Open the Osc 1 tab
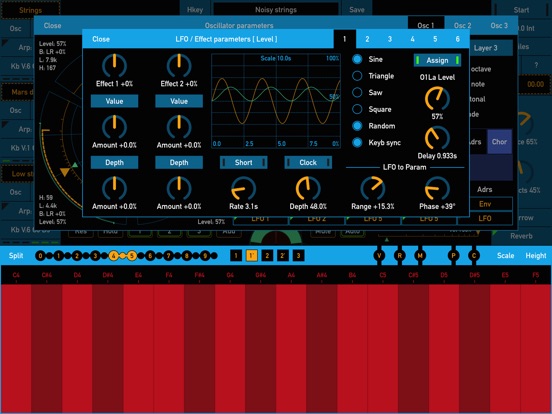This screenshot has width=552, height=414. pos(426,25)
